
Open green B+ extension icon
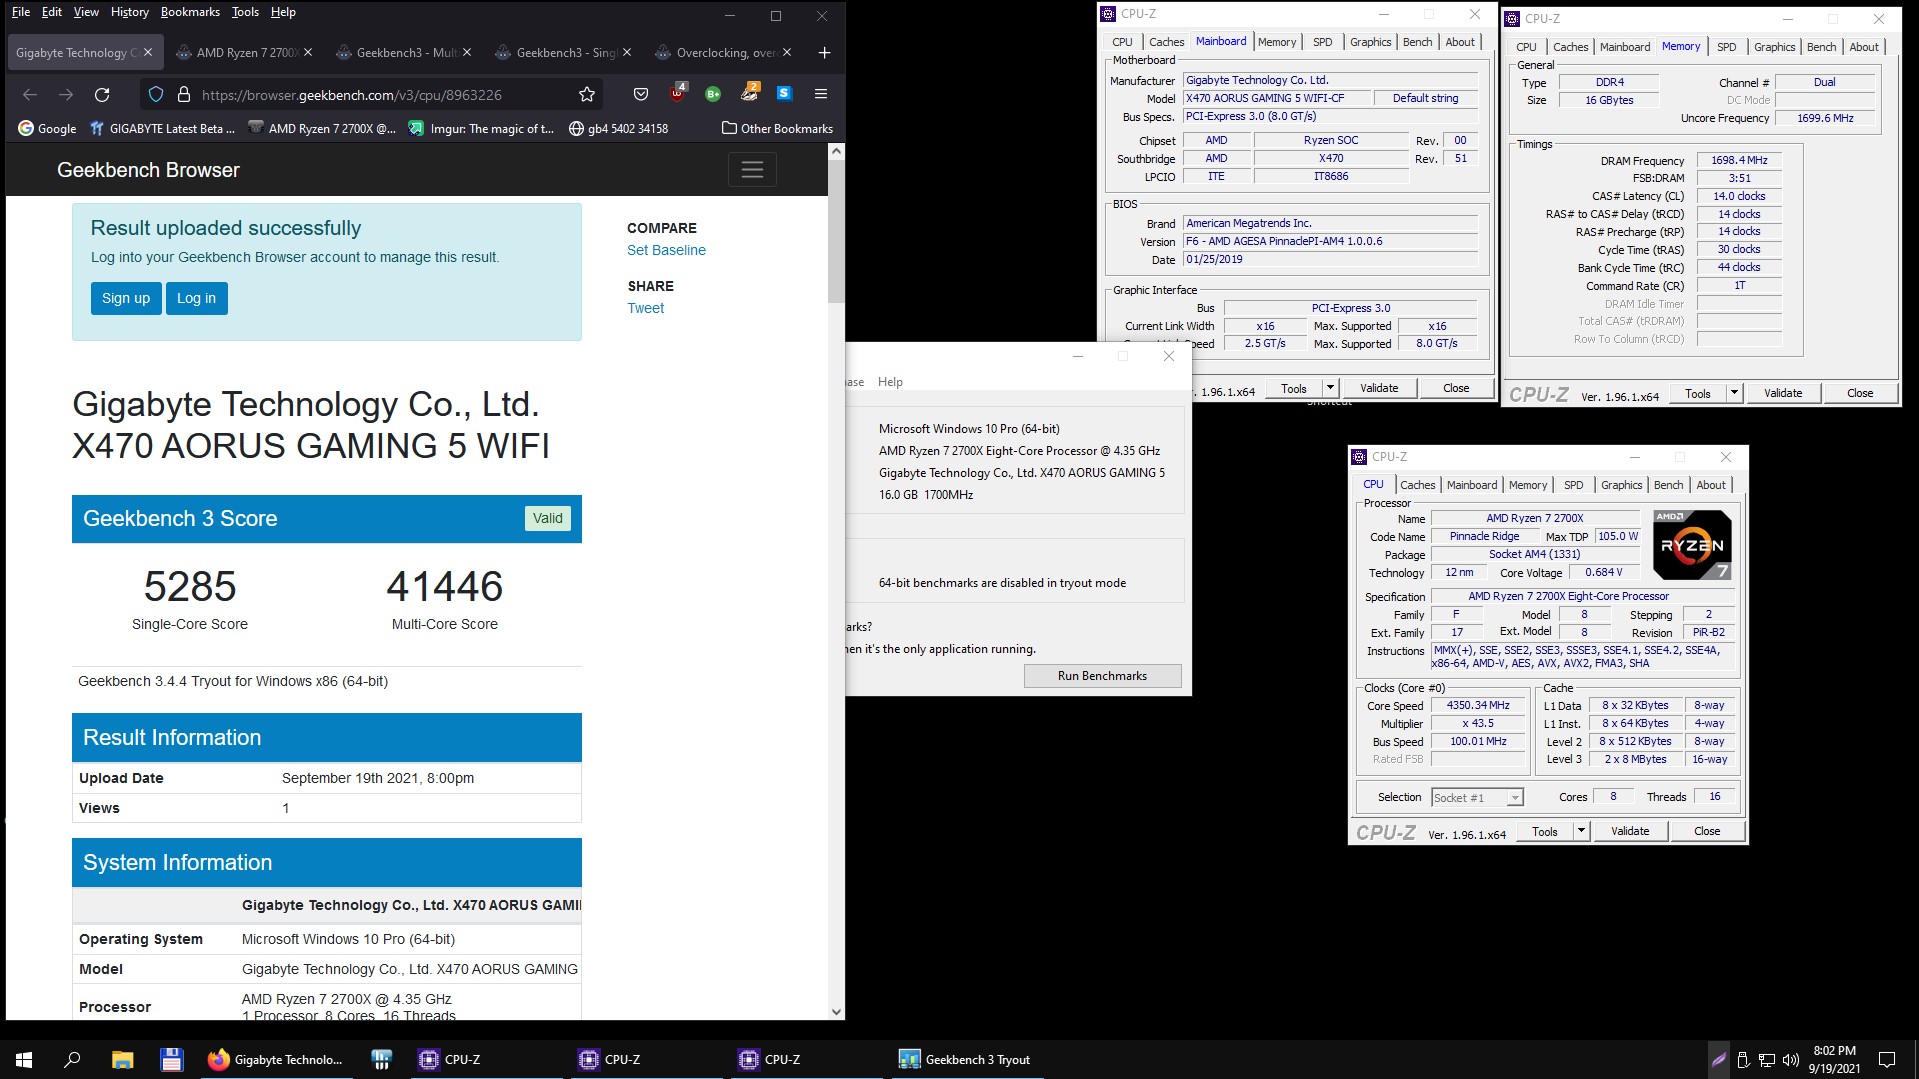713,94
